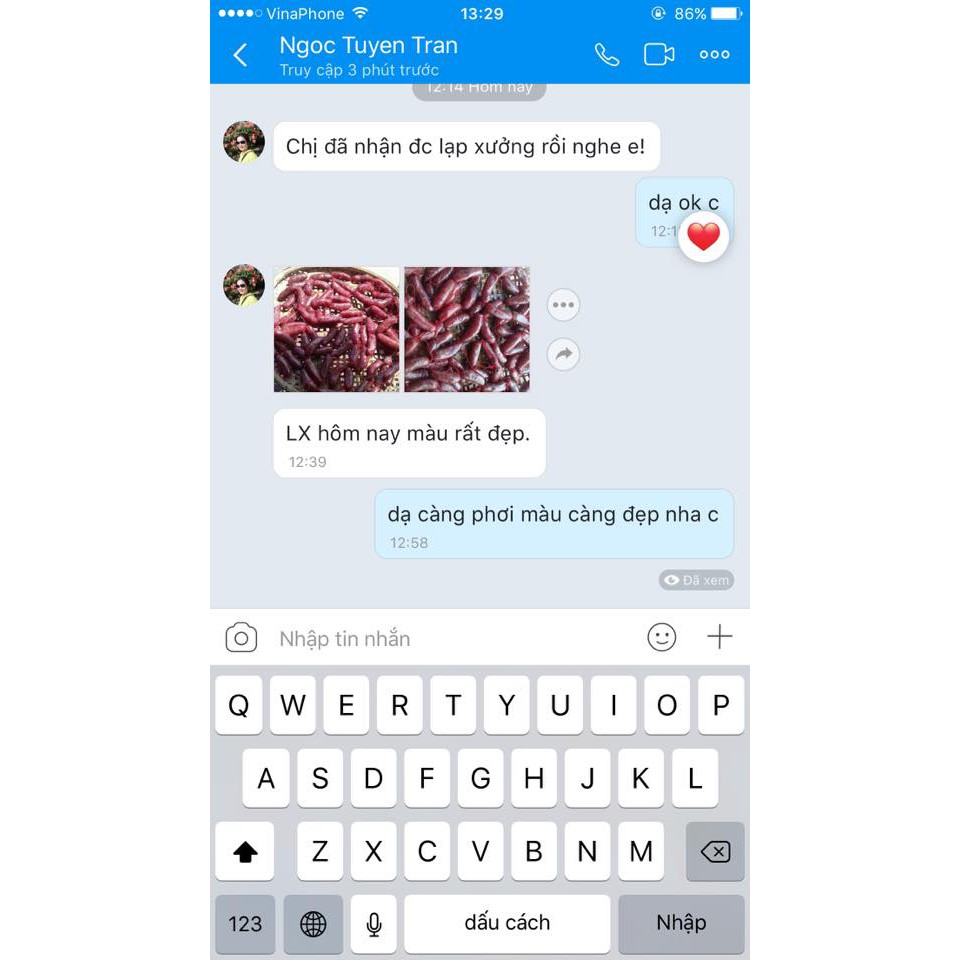
Task: Open the emoji sticker picker
Action: click(661, 637)
